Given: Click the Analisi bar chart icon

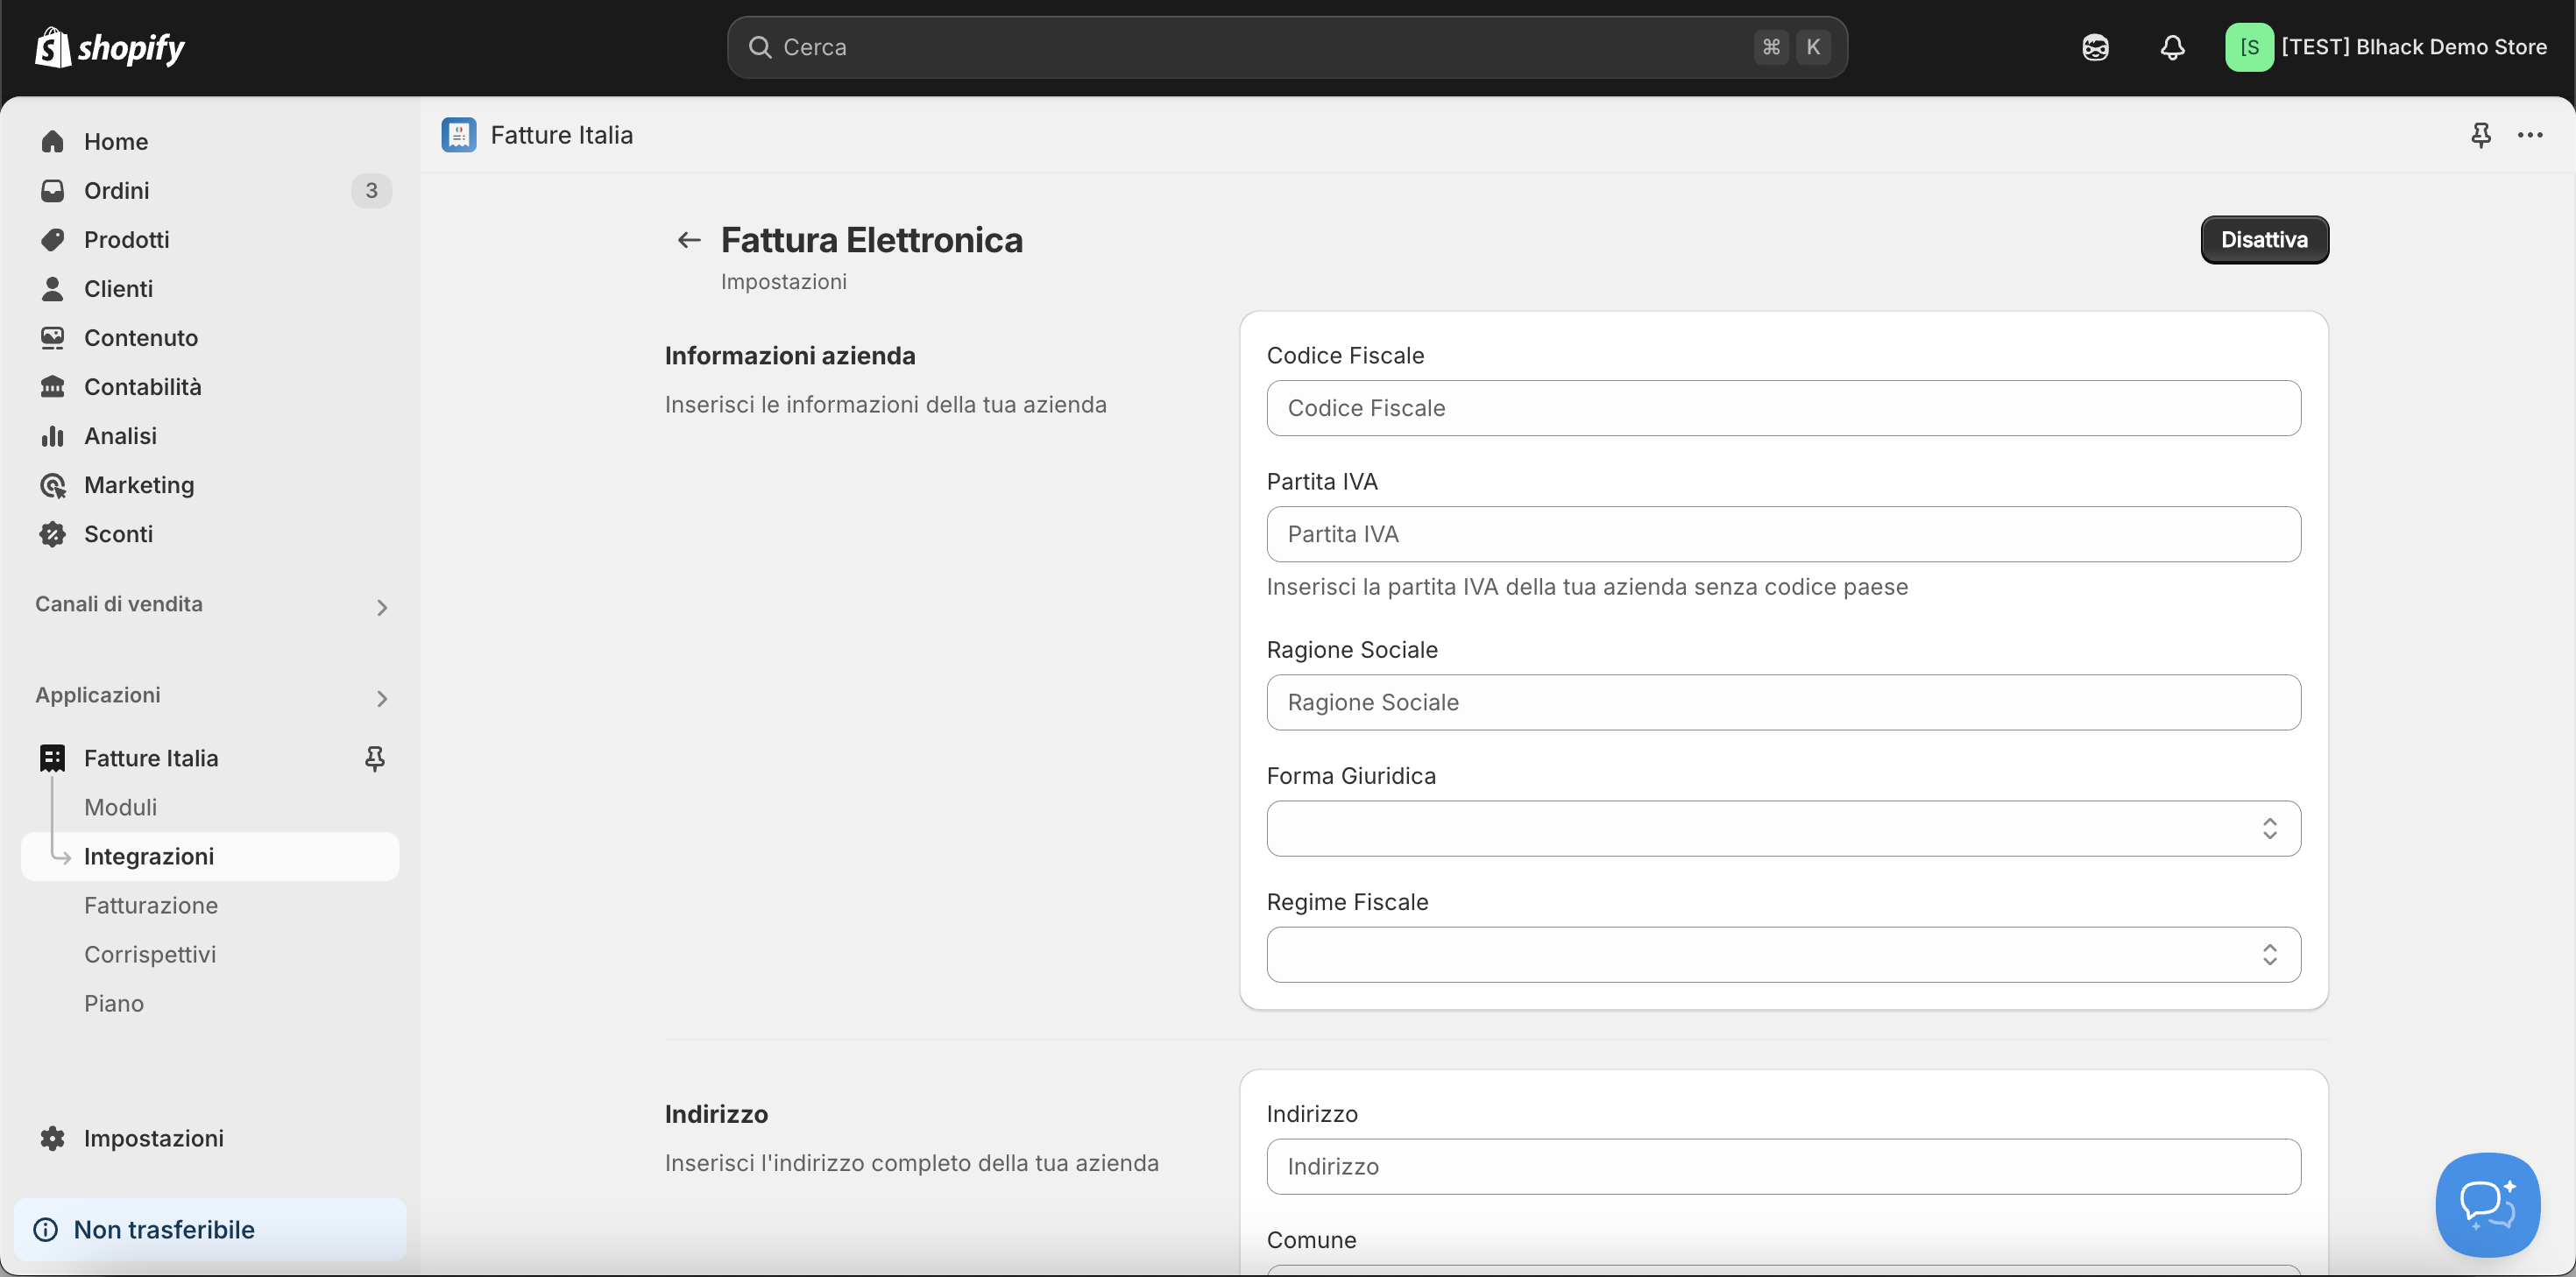Looking at the screenshot, I should click(x=53, y=435).
